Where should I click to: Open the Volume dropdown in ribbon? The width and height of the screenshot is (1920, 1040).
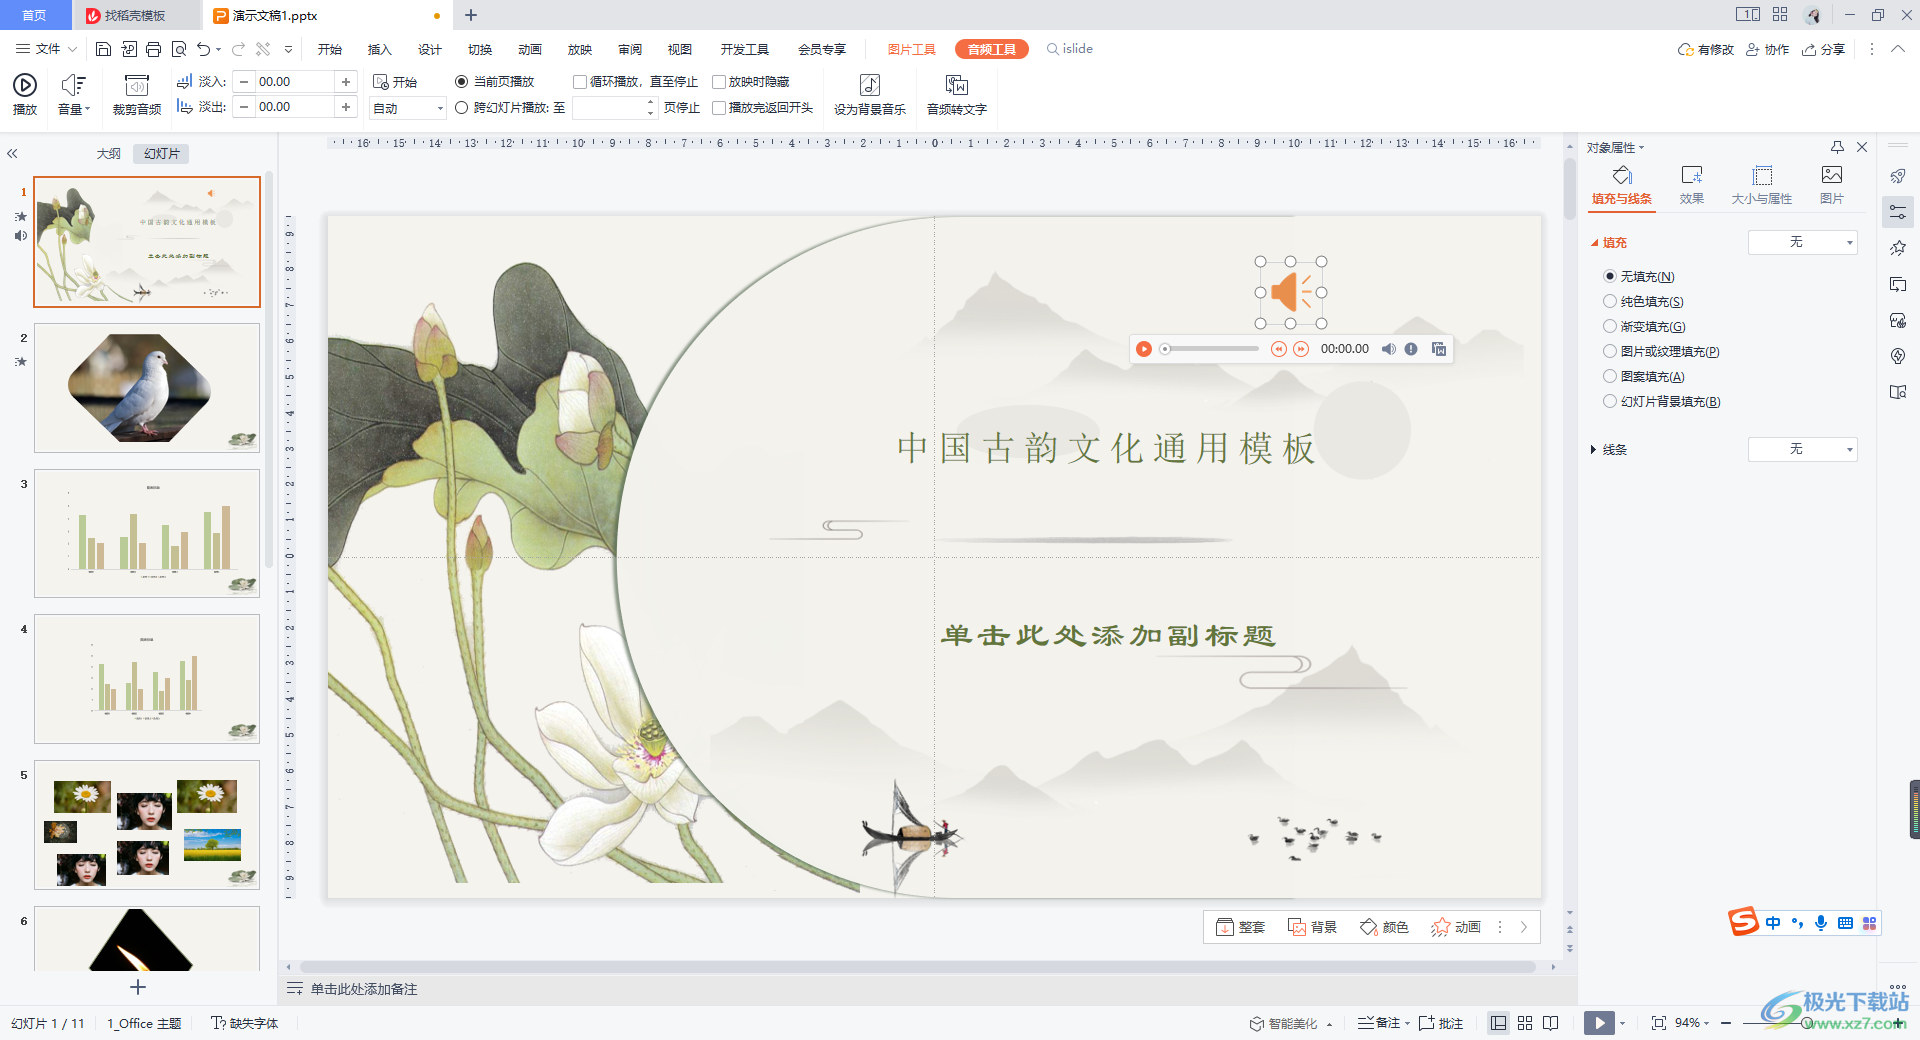coord(73,94)
